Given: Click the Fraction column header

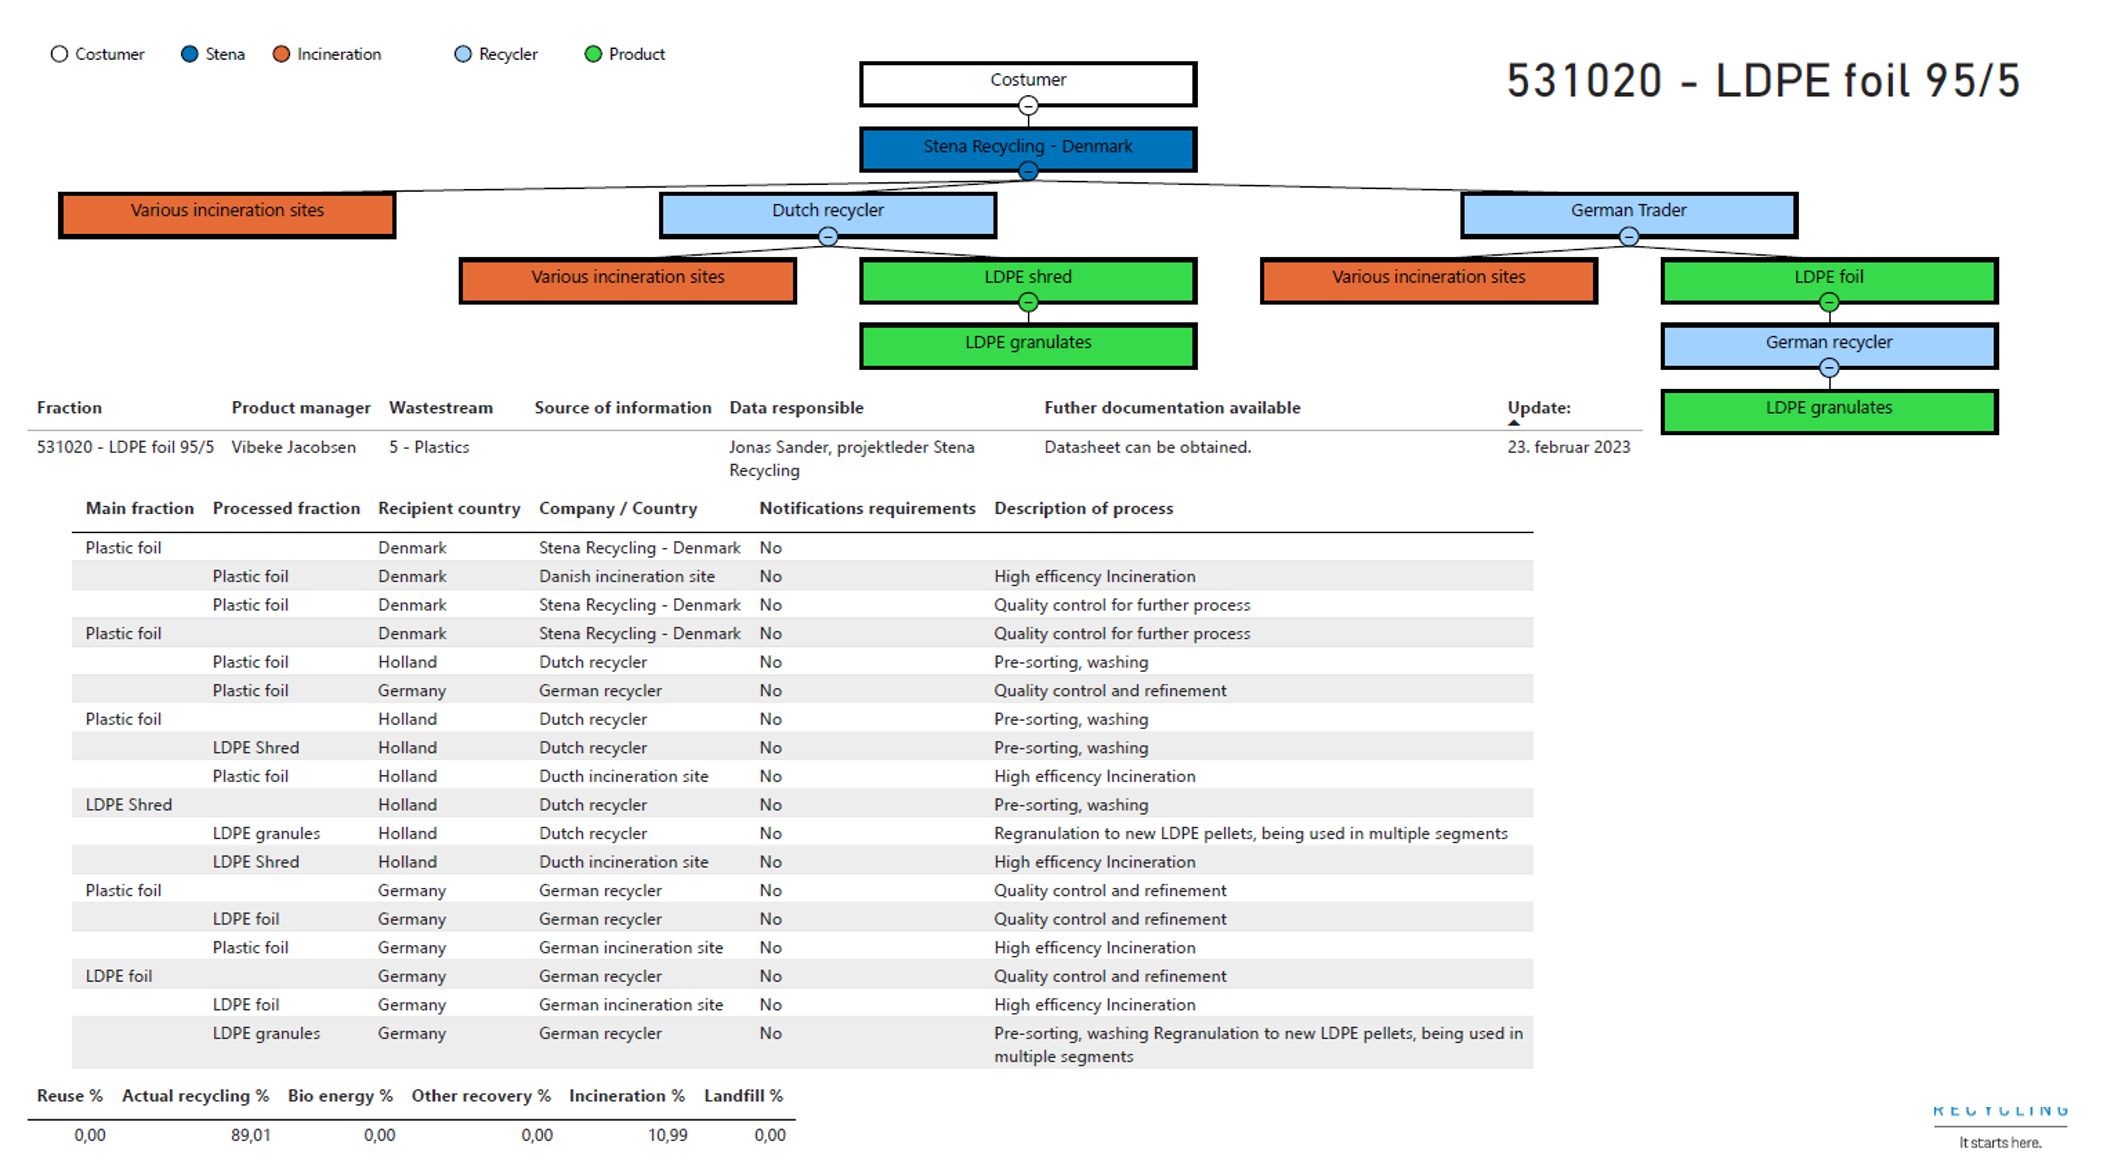Looking at the screenshot, I should (x=69, y=407).
